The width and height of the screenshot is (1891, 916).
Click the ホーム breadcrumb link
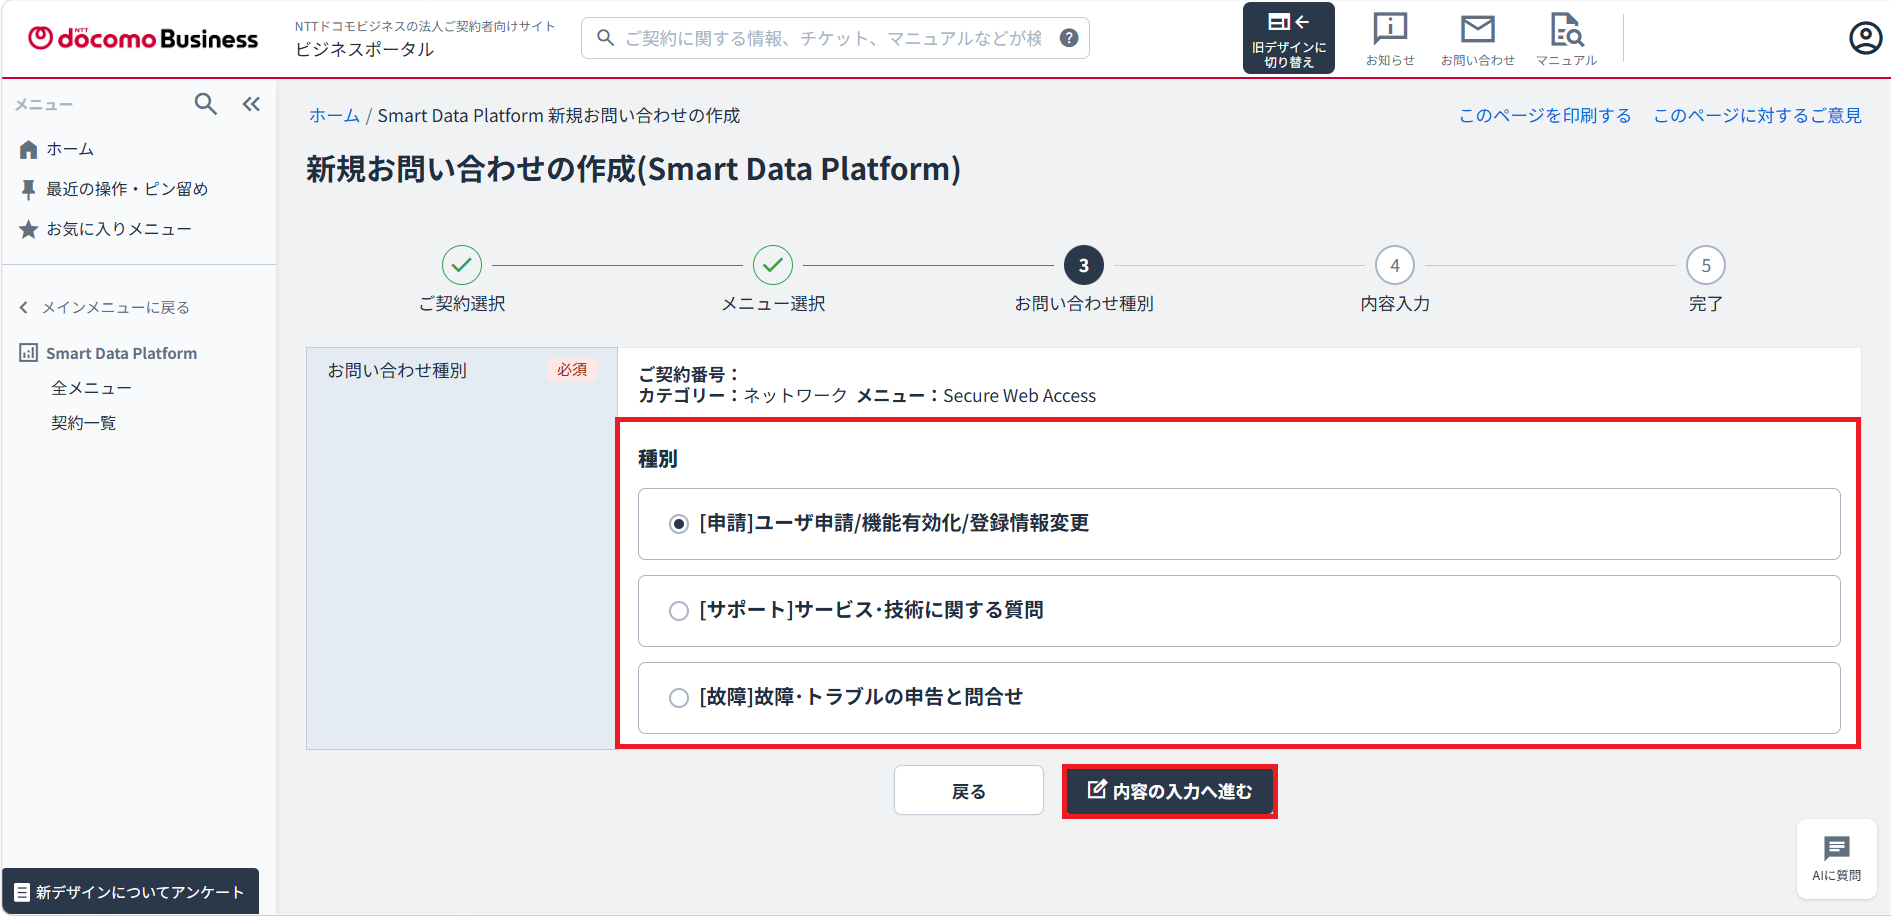[334, 116]
